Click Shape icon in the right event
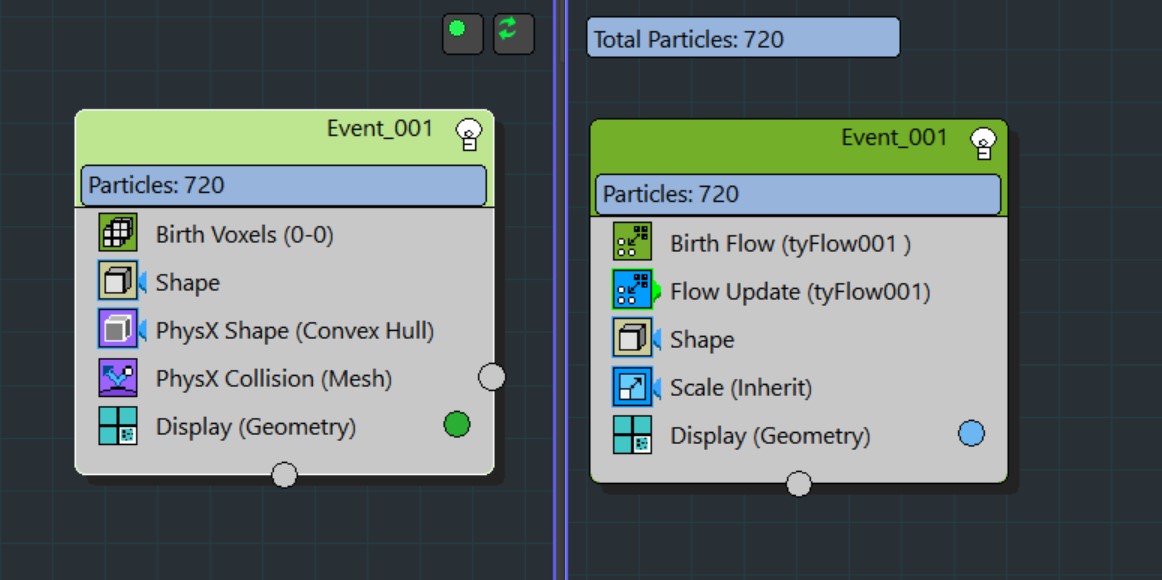 point(632,338)
